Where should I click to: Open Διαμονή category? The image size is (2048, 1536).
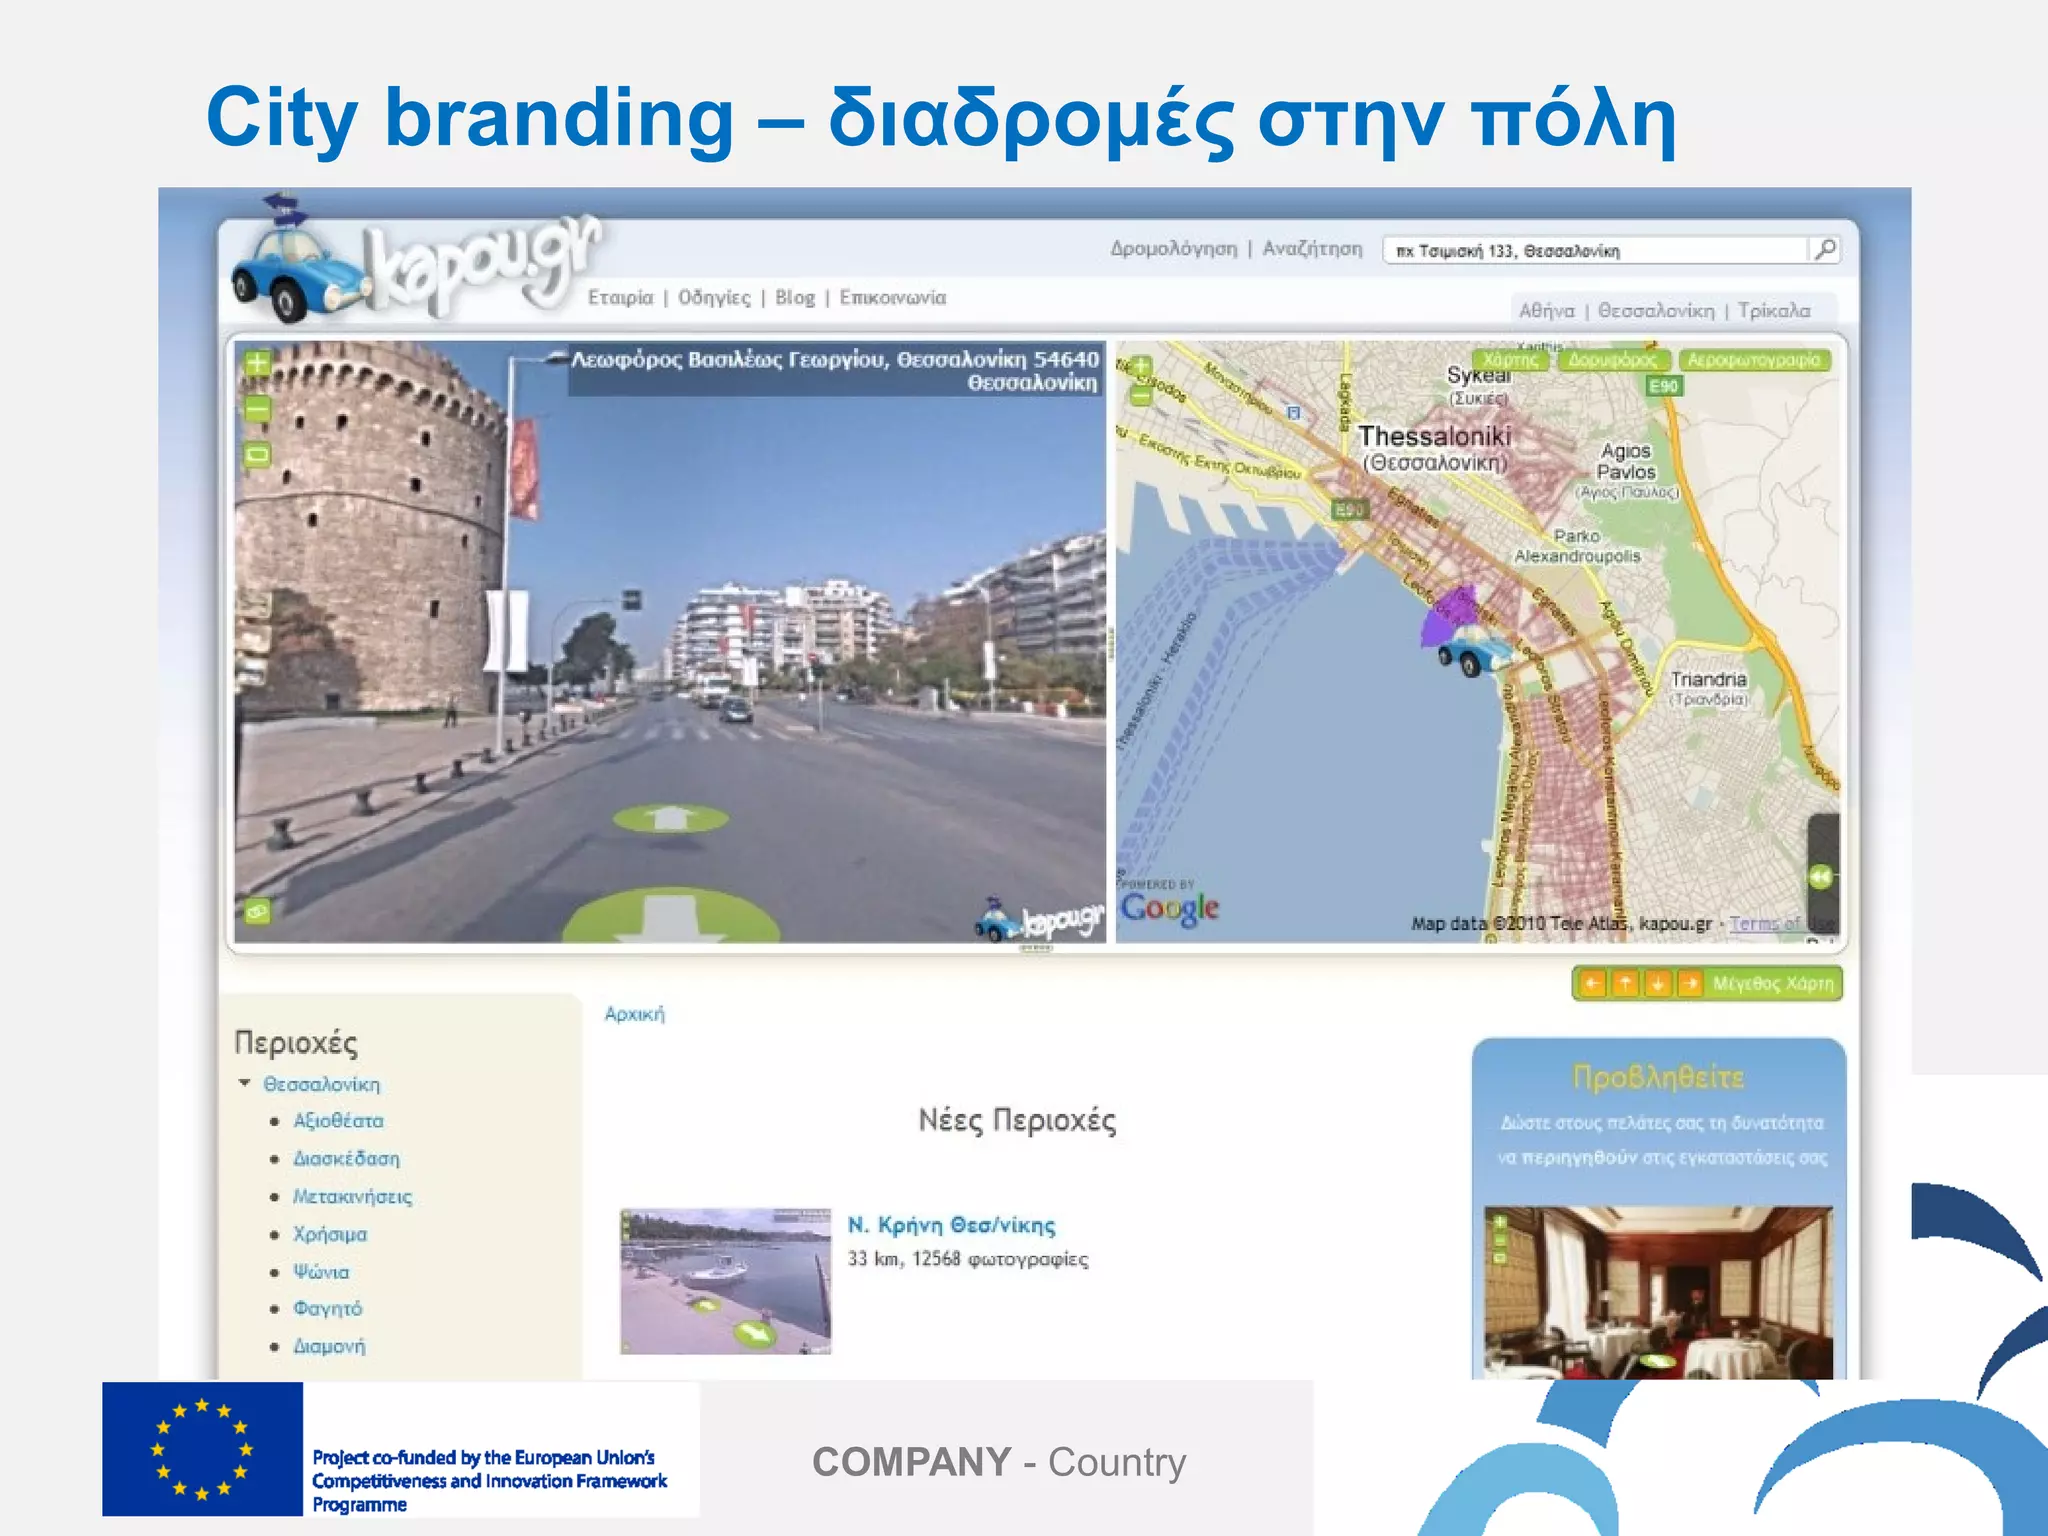329,1346
